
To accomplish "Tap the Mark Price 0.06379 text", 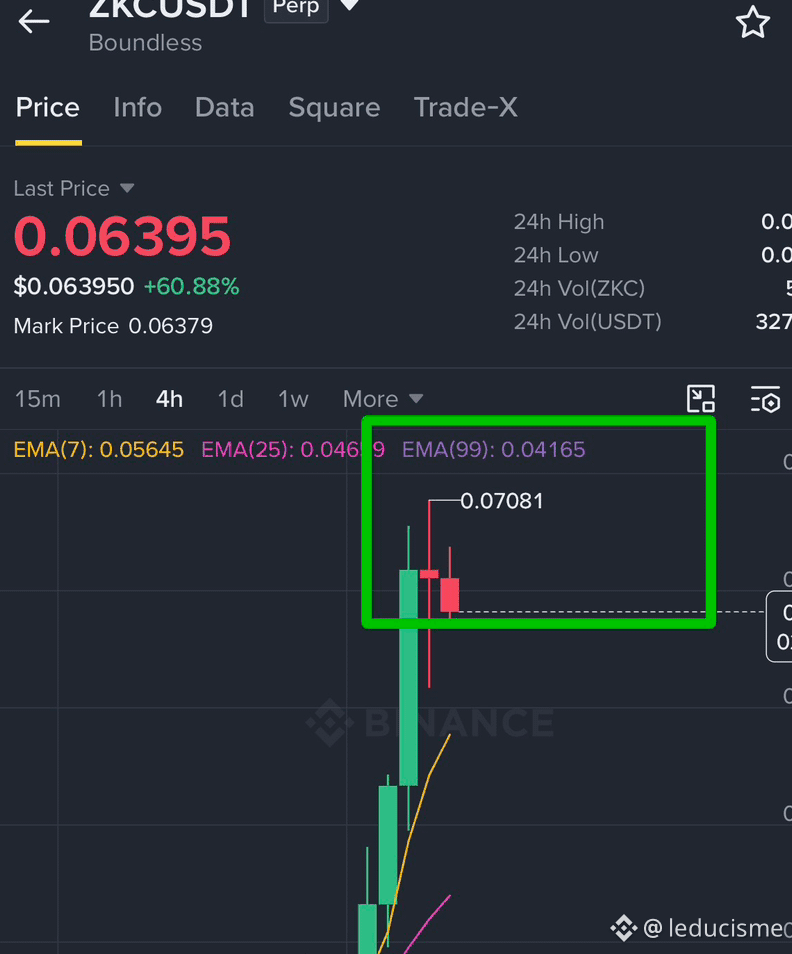I will [x=113, y=326].
